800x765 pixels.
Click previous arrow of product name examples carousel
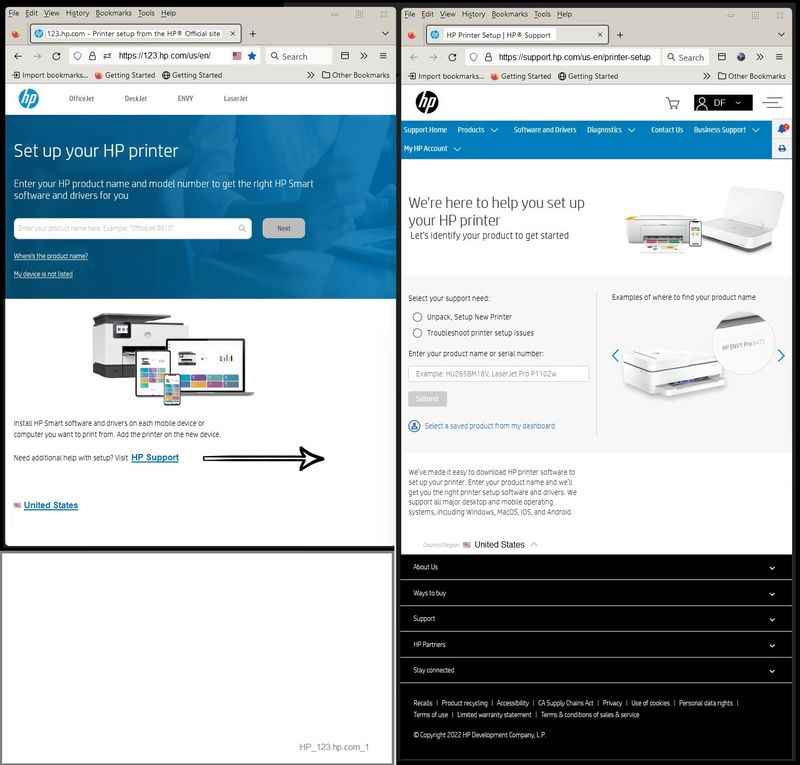(615, 356)
